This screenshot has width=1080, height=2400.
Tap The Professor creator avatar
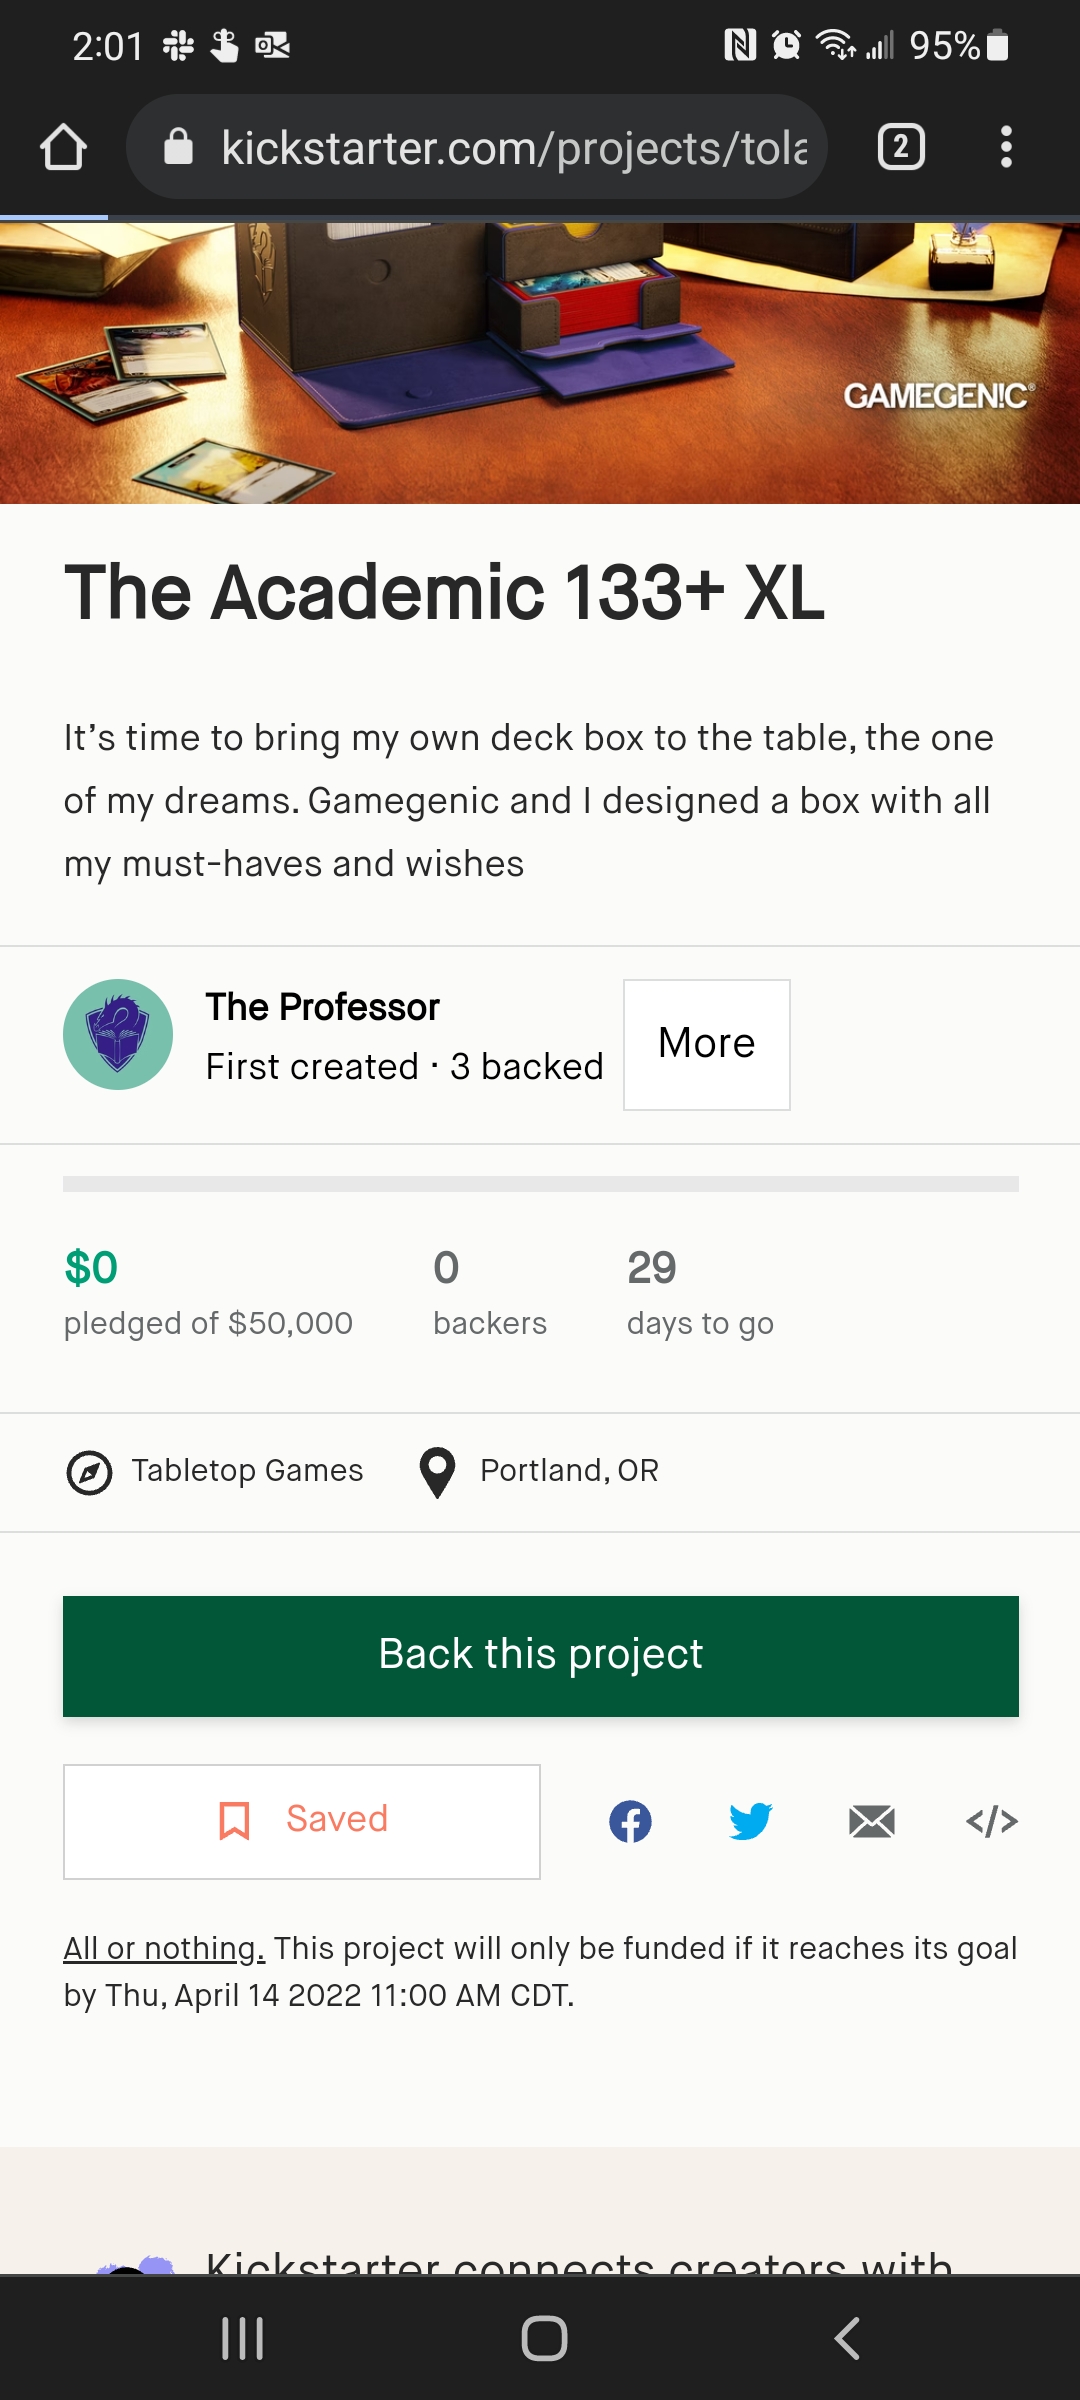pyautogui.click(x=118, y=1034)
